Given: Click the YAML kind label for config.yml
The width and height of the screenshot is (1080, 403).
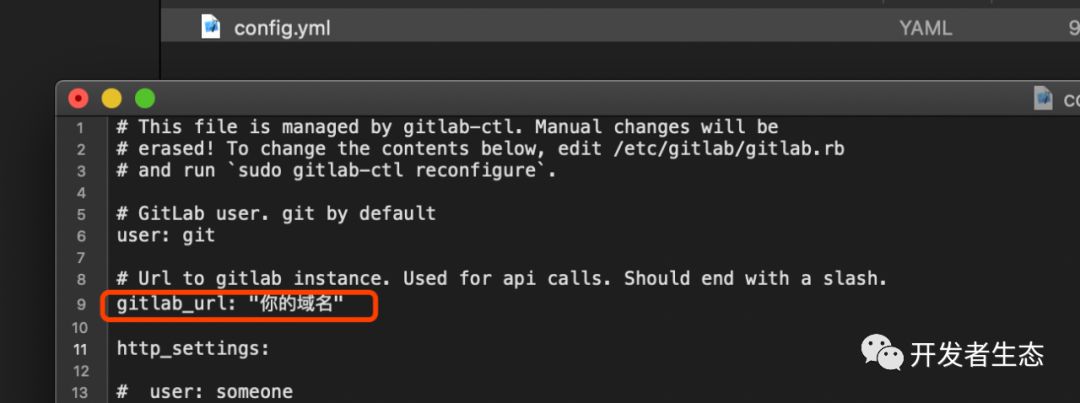Looking at the screenshot, I should point(924,28).
